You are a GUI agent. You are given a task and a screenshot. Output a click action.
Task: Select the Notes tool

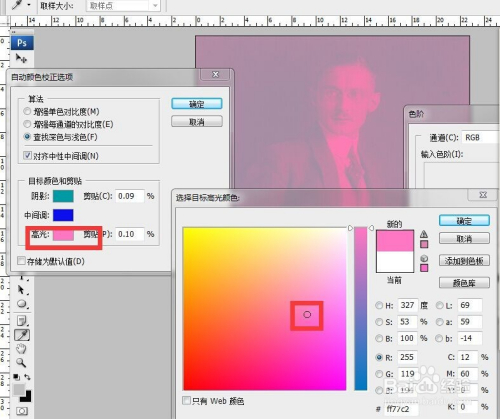click(22, 321)
